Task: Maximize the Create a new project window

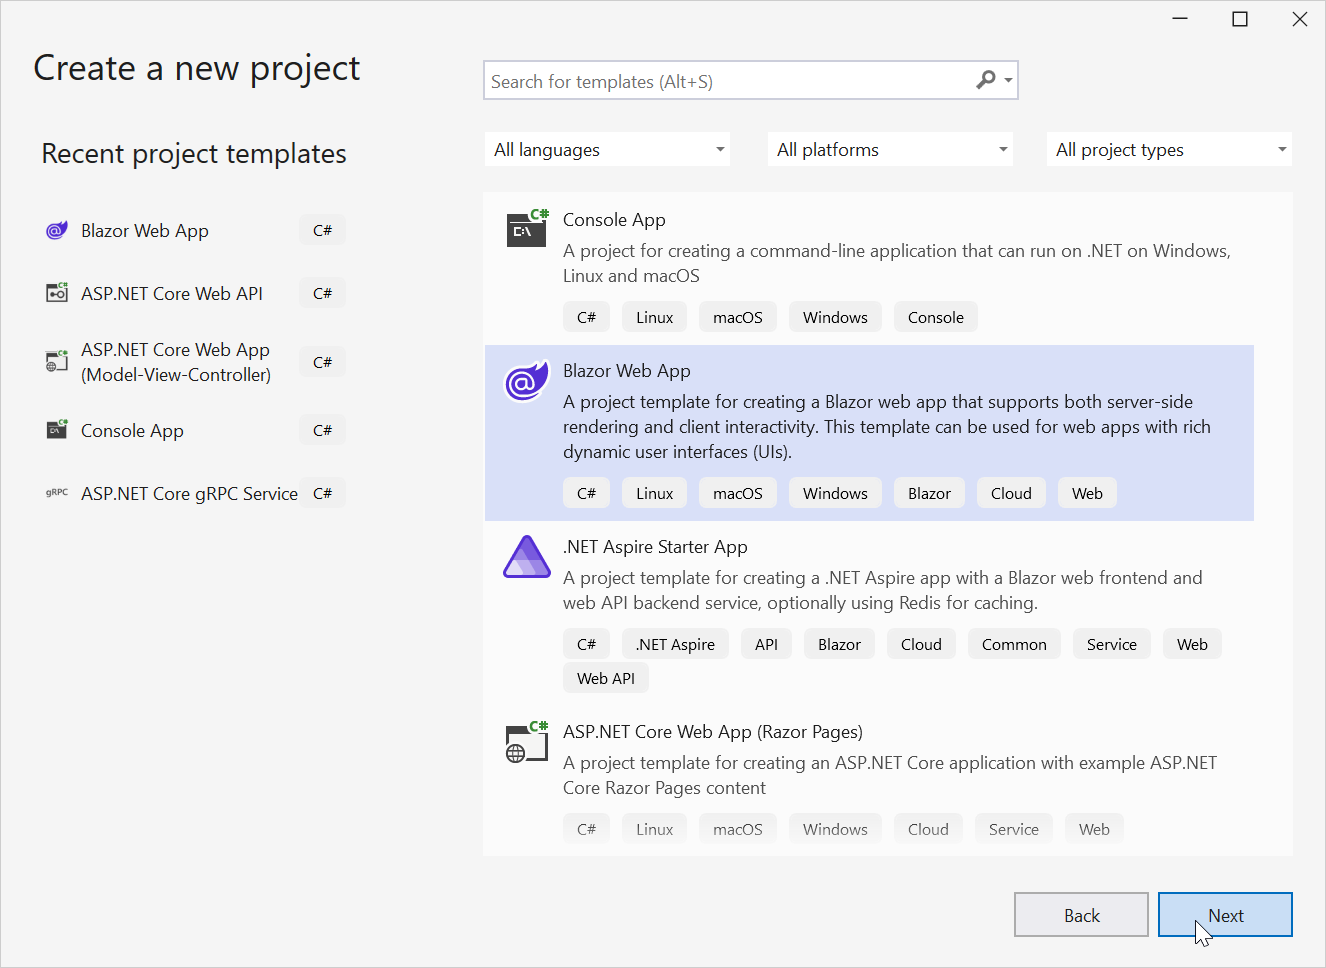Action: point(1240,19)
